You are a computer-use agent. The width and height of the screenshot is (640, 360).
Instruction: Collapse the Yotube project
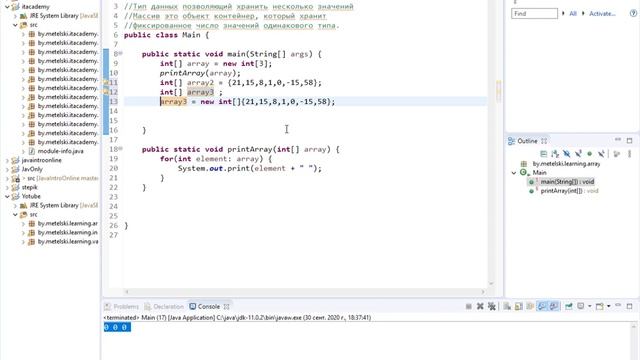[7, 196]
